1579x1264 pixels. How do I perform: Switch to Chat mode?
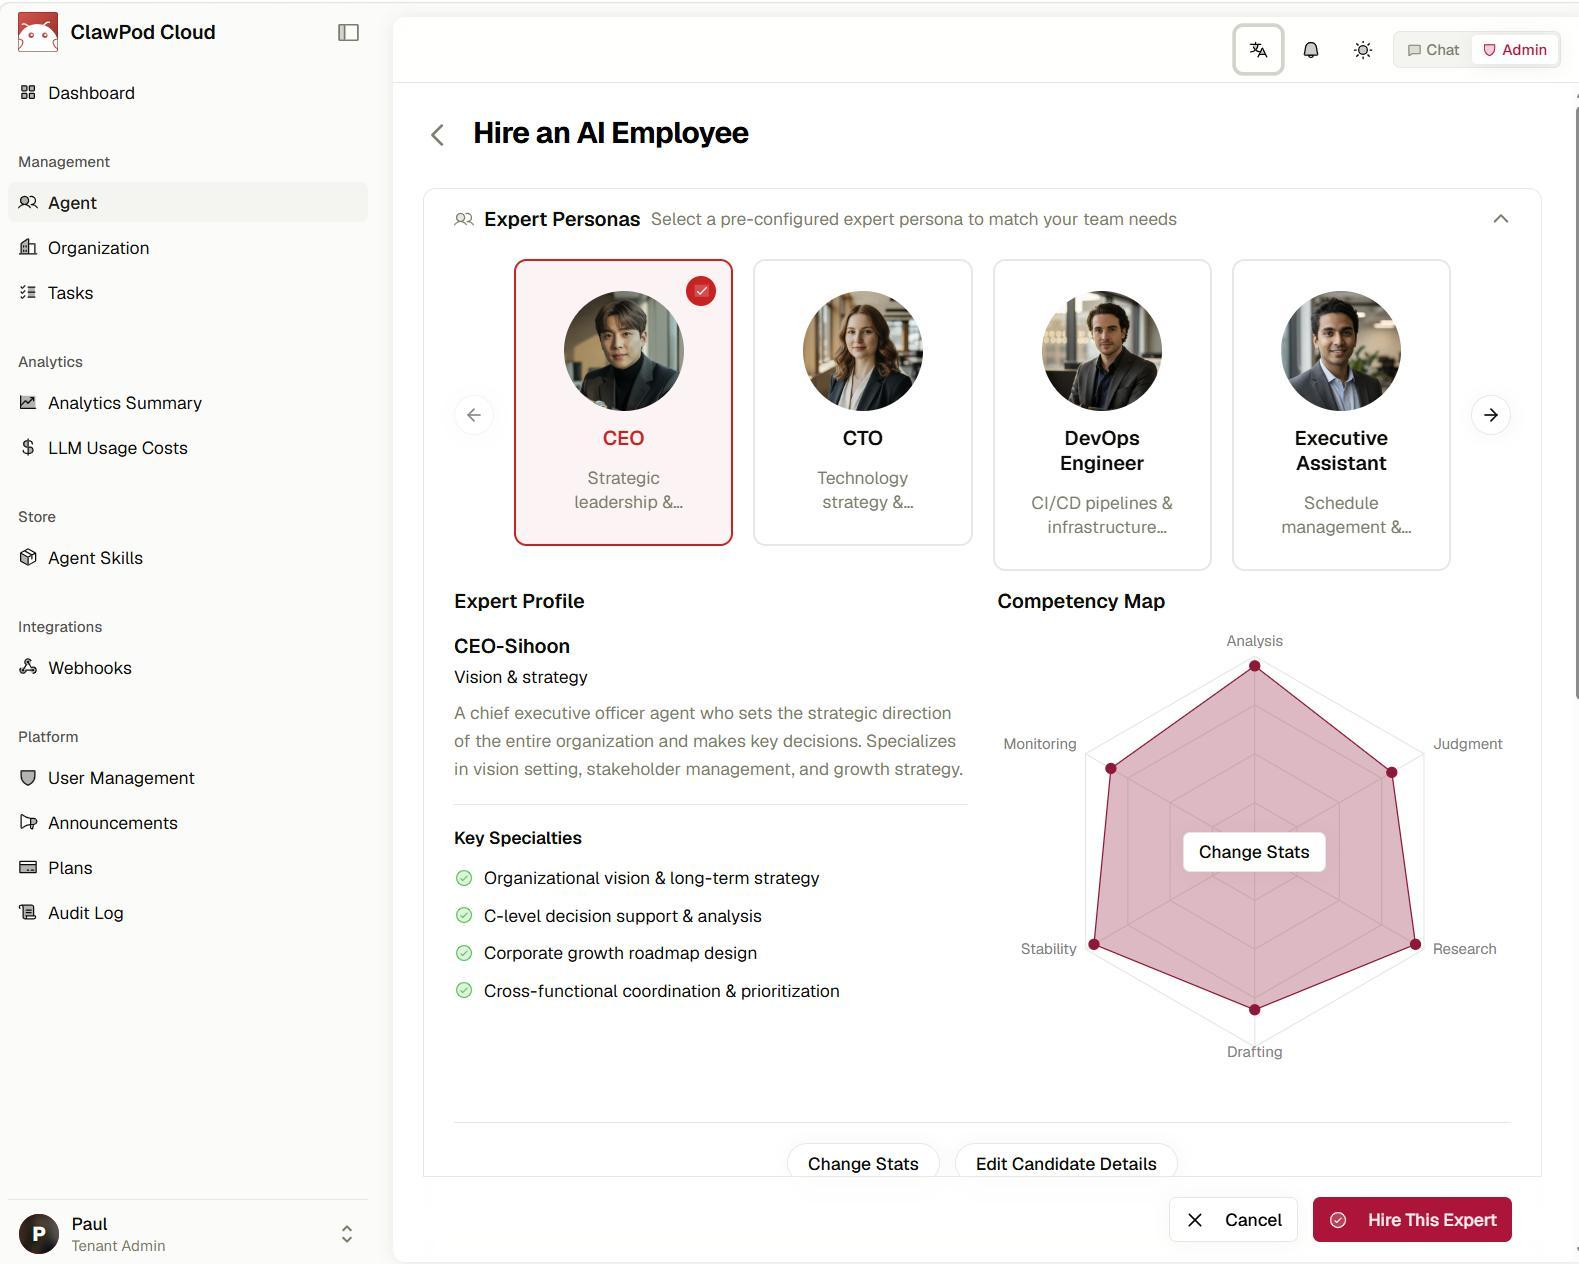click(x=1433, y=50)
